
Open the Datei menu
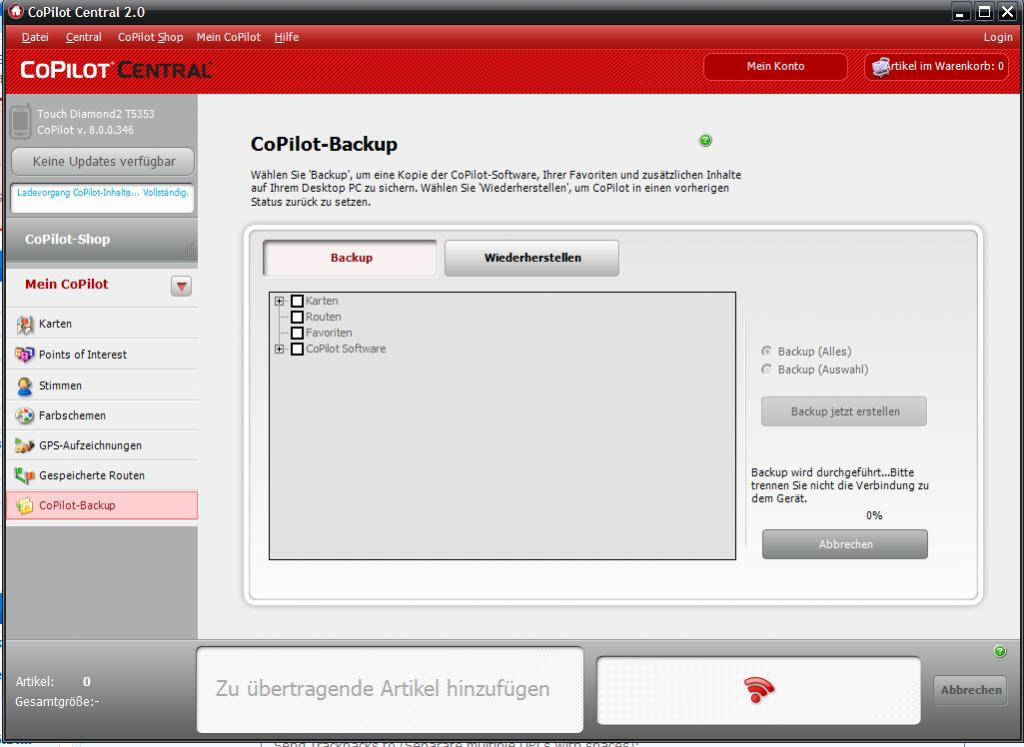pyautogui.click(x=35, y=37)
